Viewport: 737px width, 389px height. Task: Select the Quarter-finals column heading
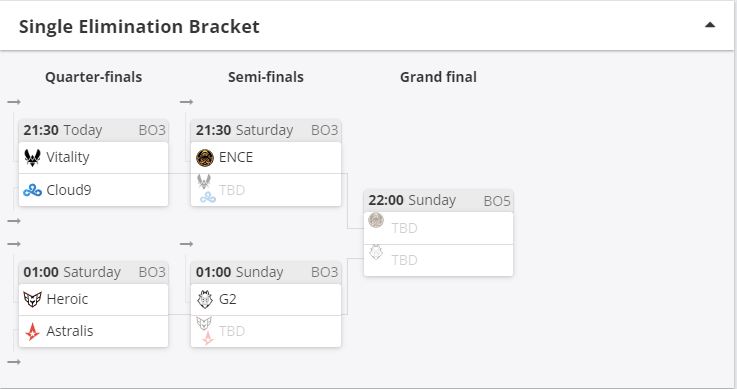(x=94, y=77)
